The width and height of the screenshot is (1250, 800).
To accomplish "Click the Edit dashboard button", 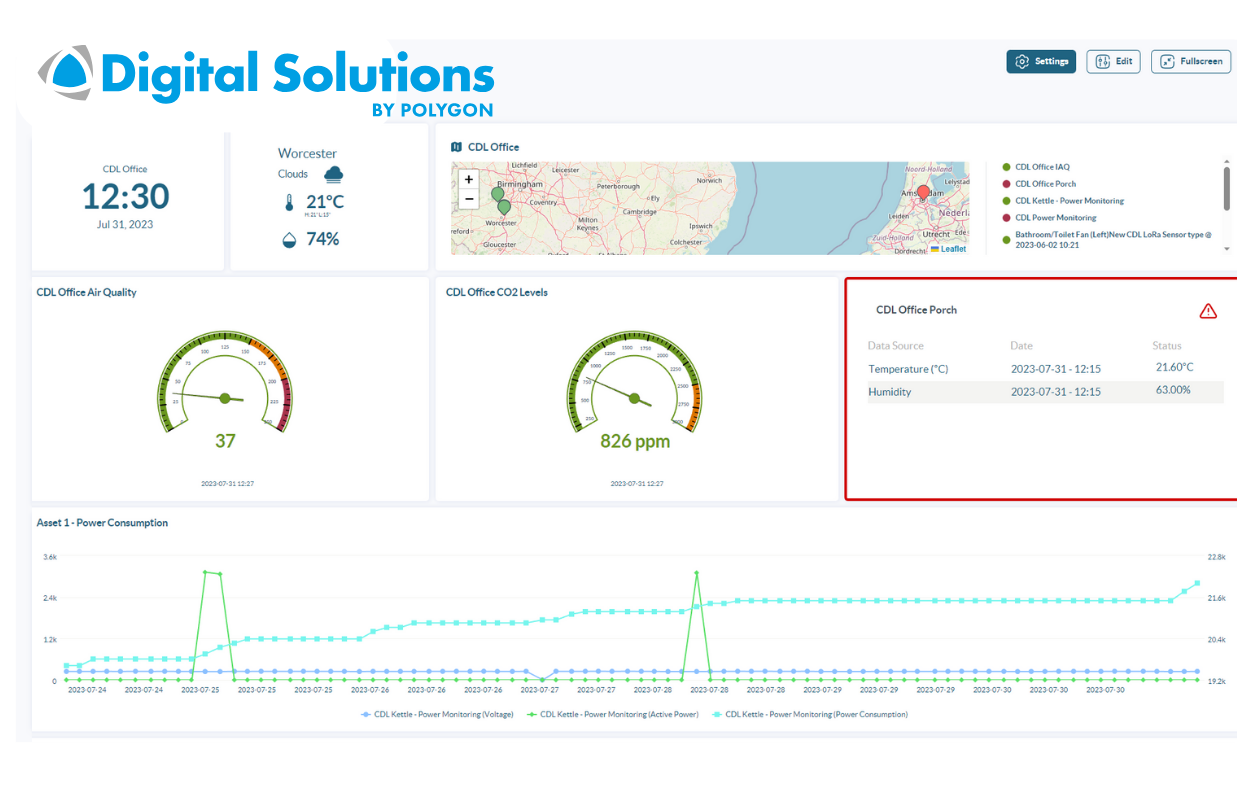I will 1114,62.
